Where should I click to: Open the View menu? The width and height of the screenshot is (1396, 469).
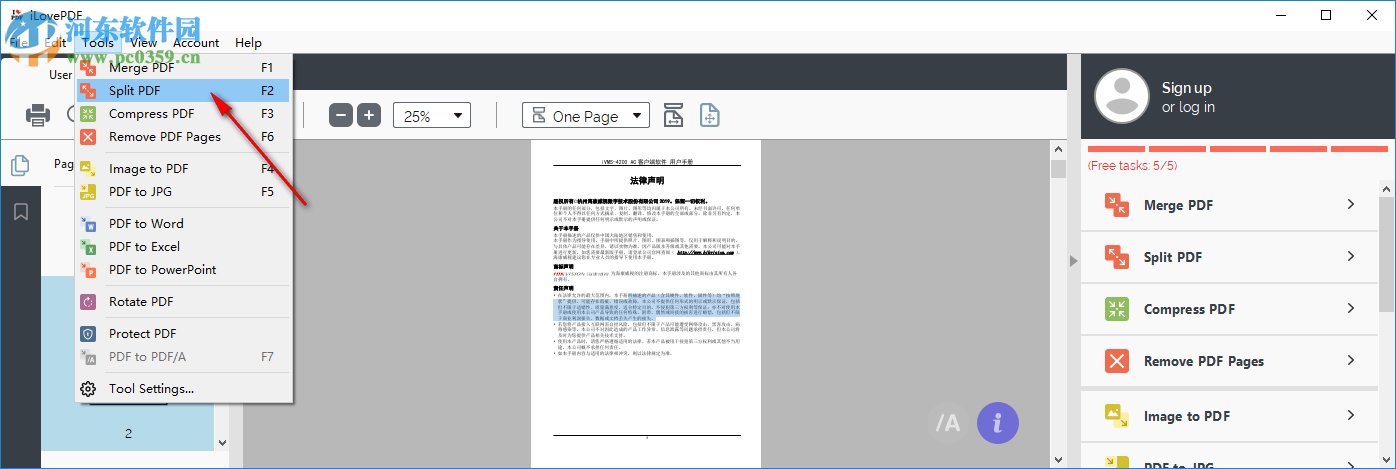pyautogui.click(x=143, y=43)
